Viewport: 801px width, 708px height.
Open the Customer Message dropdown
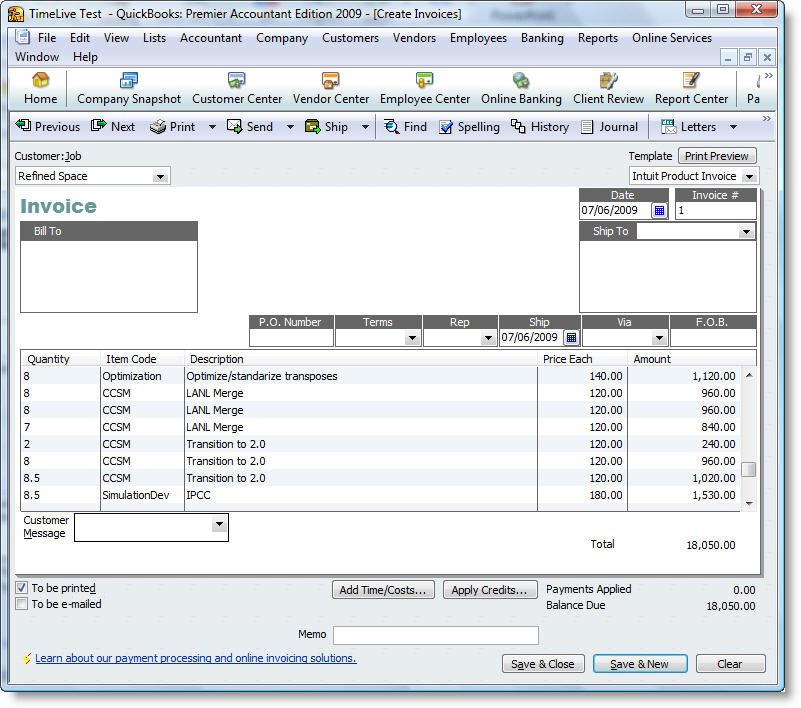point(219,524)
